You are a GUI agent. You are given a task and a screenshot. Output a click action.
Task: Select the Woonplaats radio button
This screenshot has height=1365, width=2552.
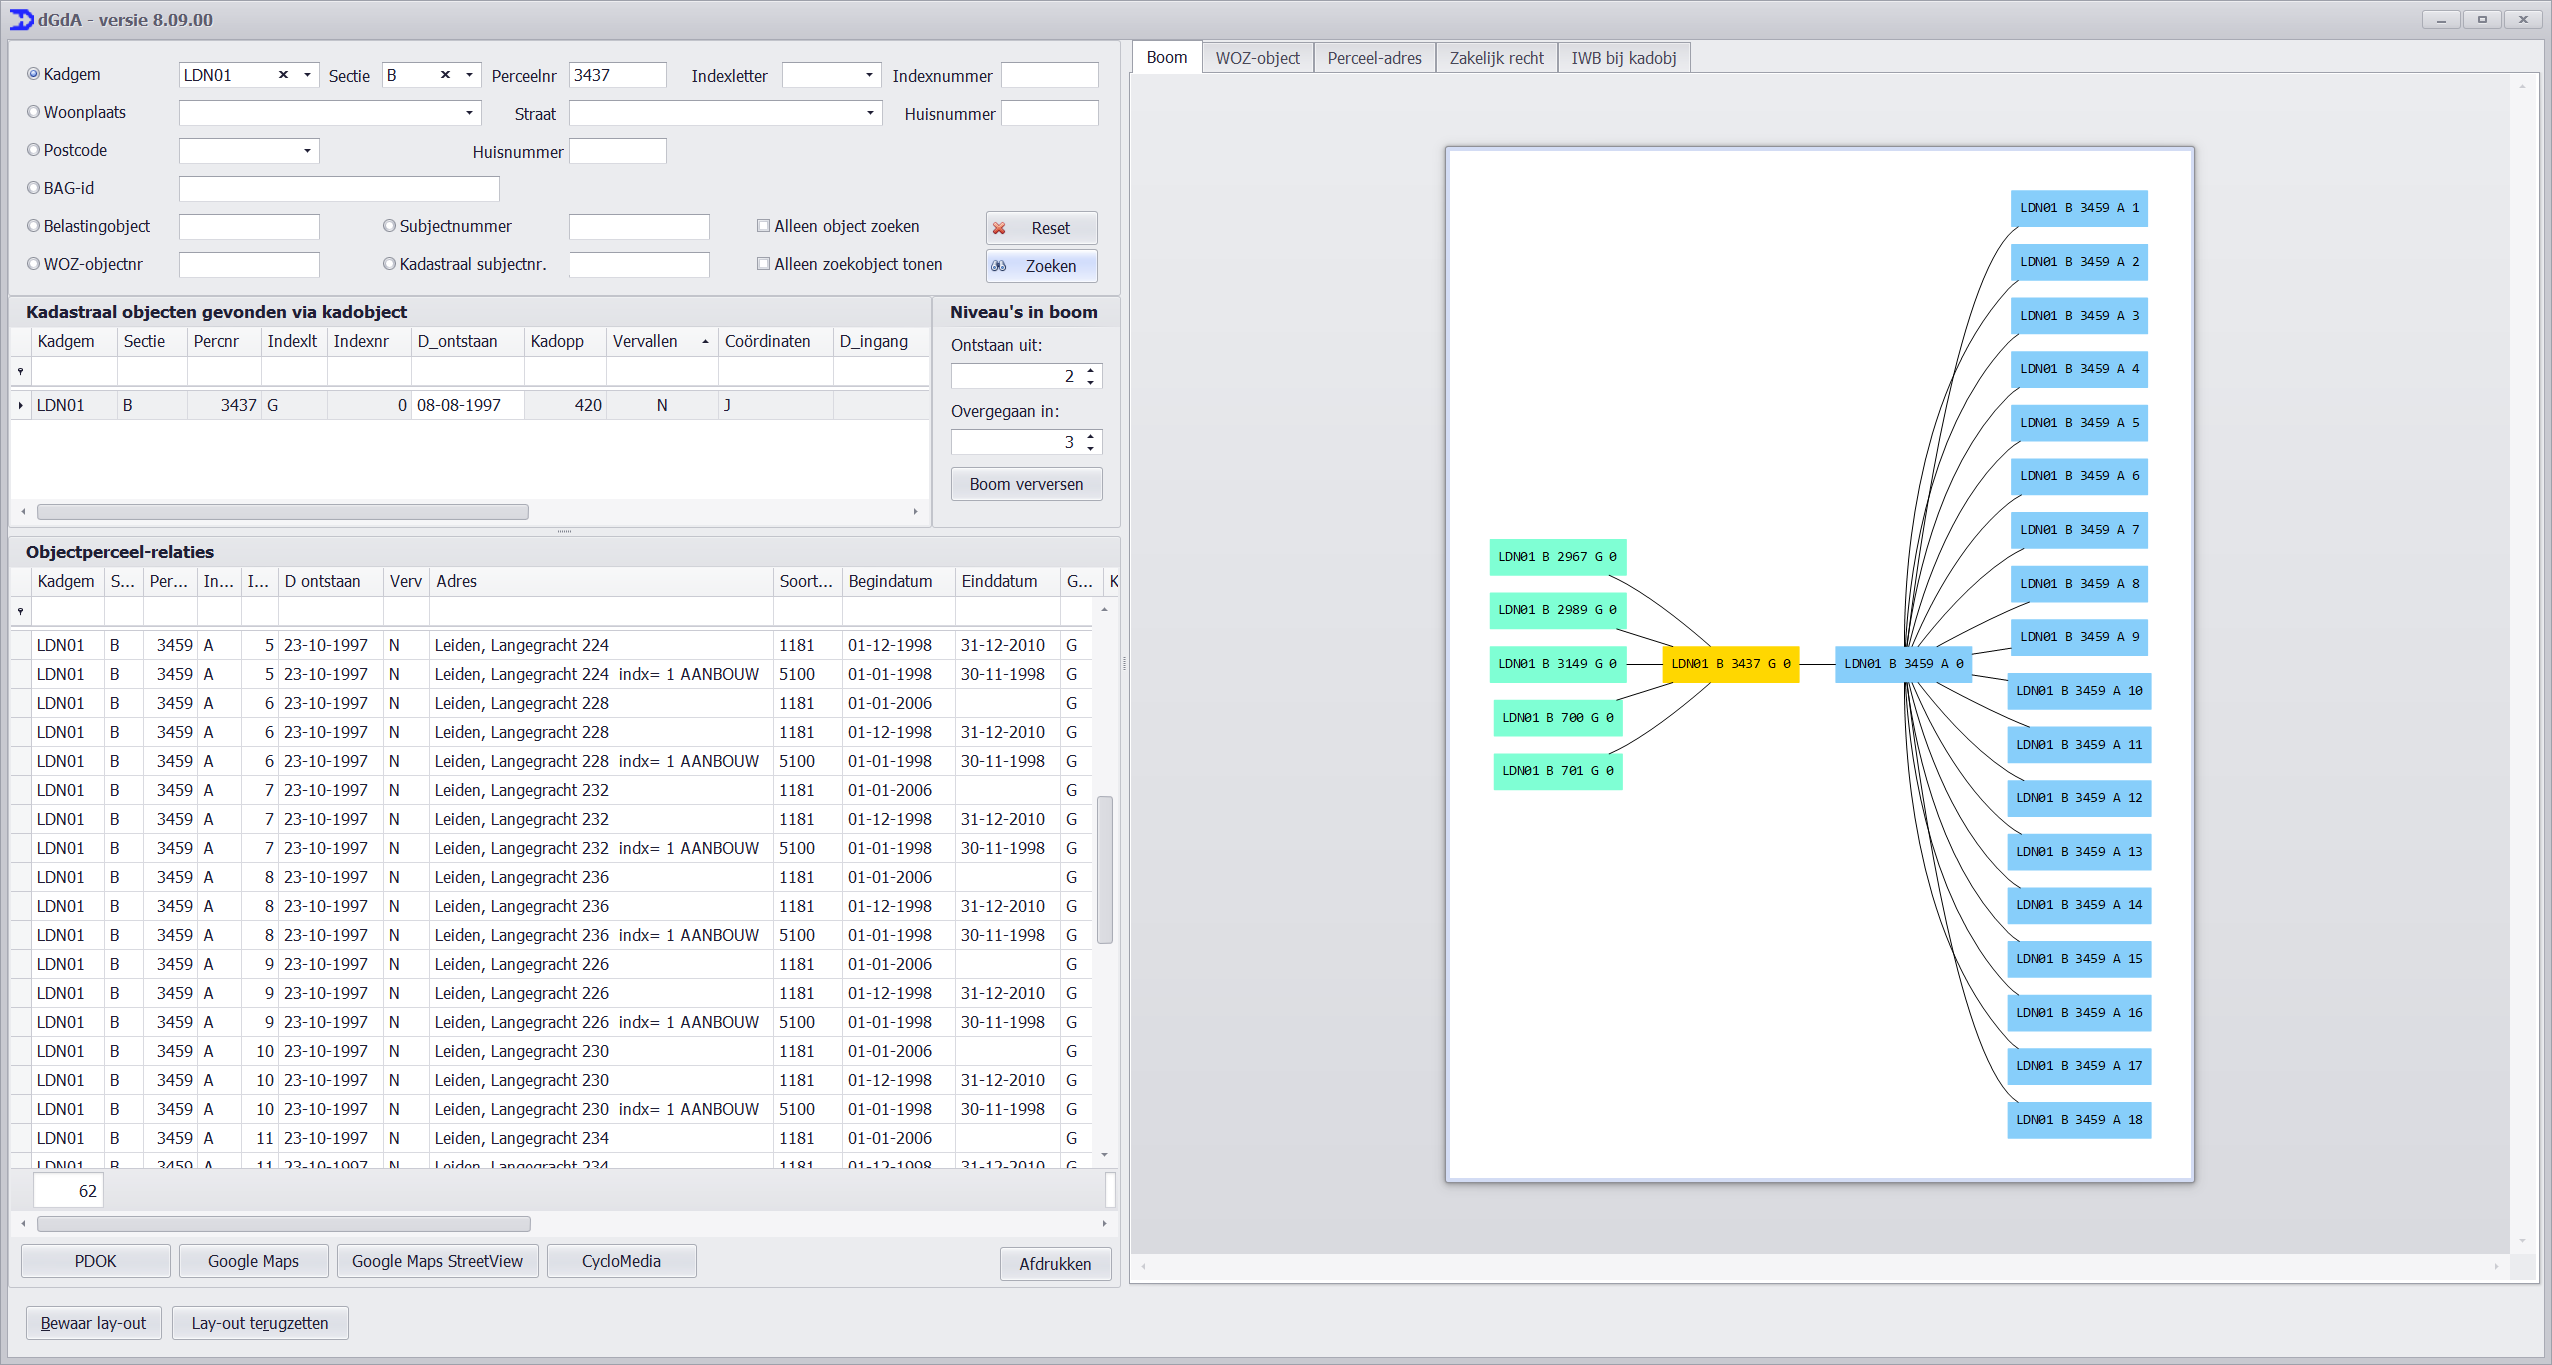pyautogui.click(x=34, y=112)
